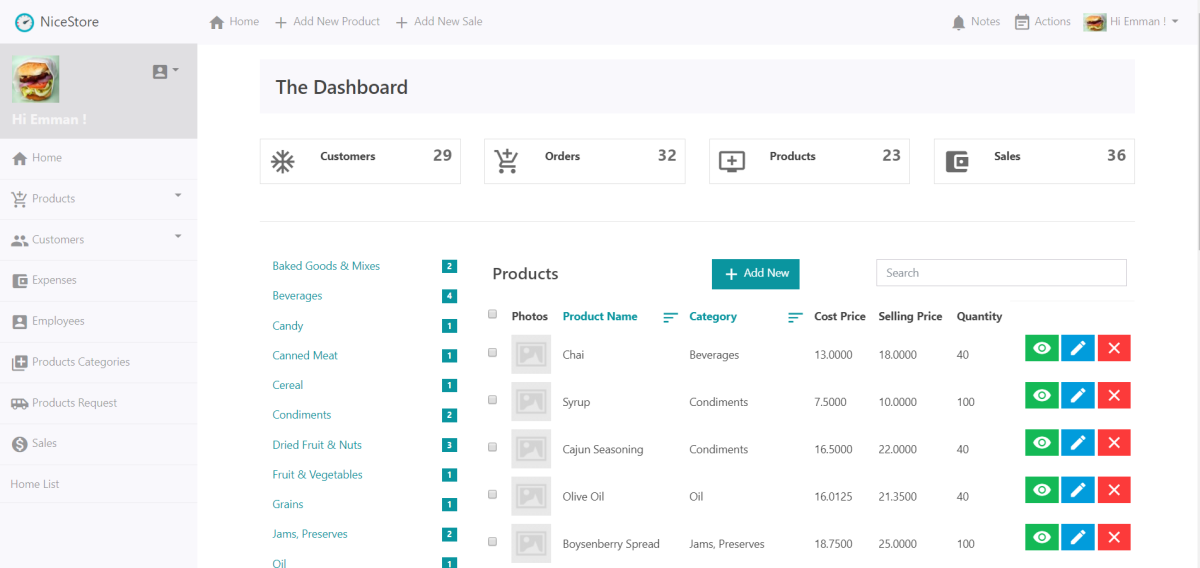Toggle the select-all checkbox in the table header
The image size is (1200, 568).
(492, 314)
